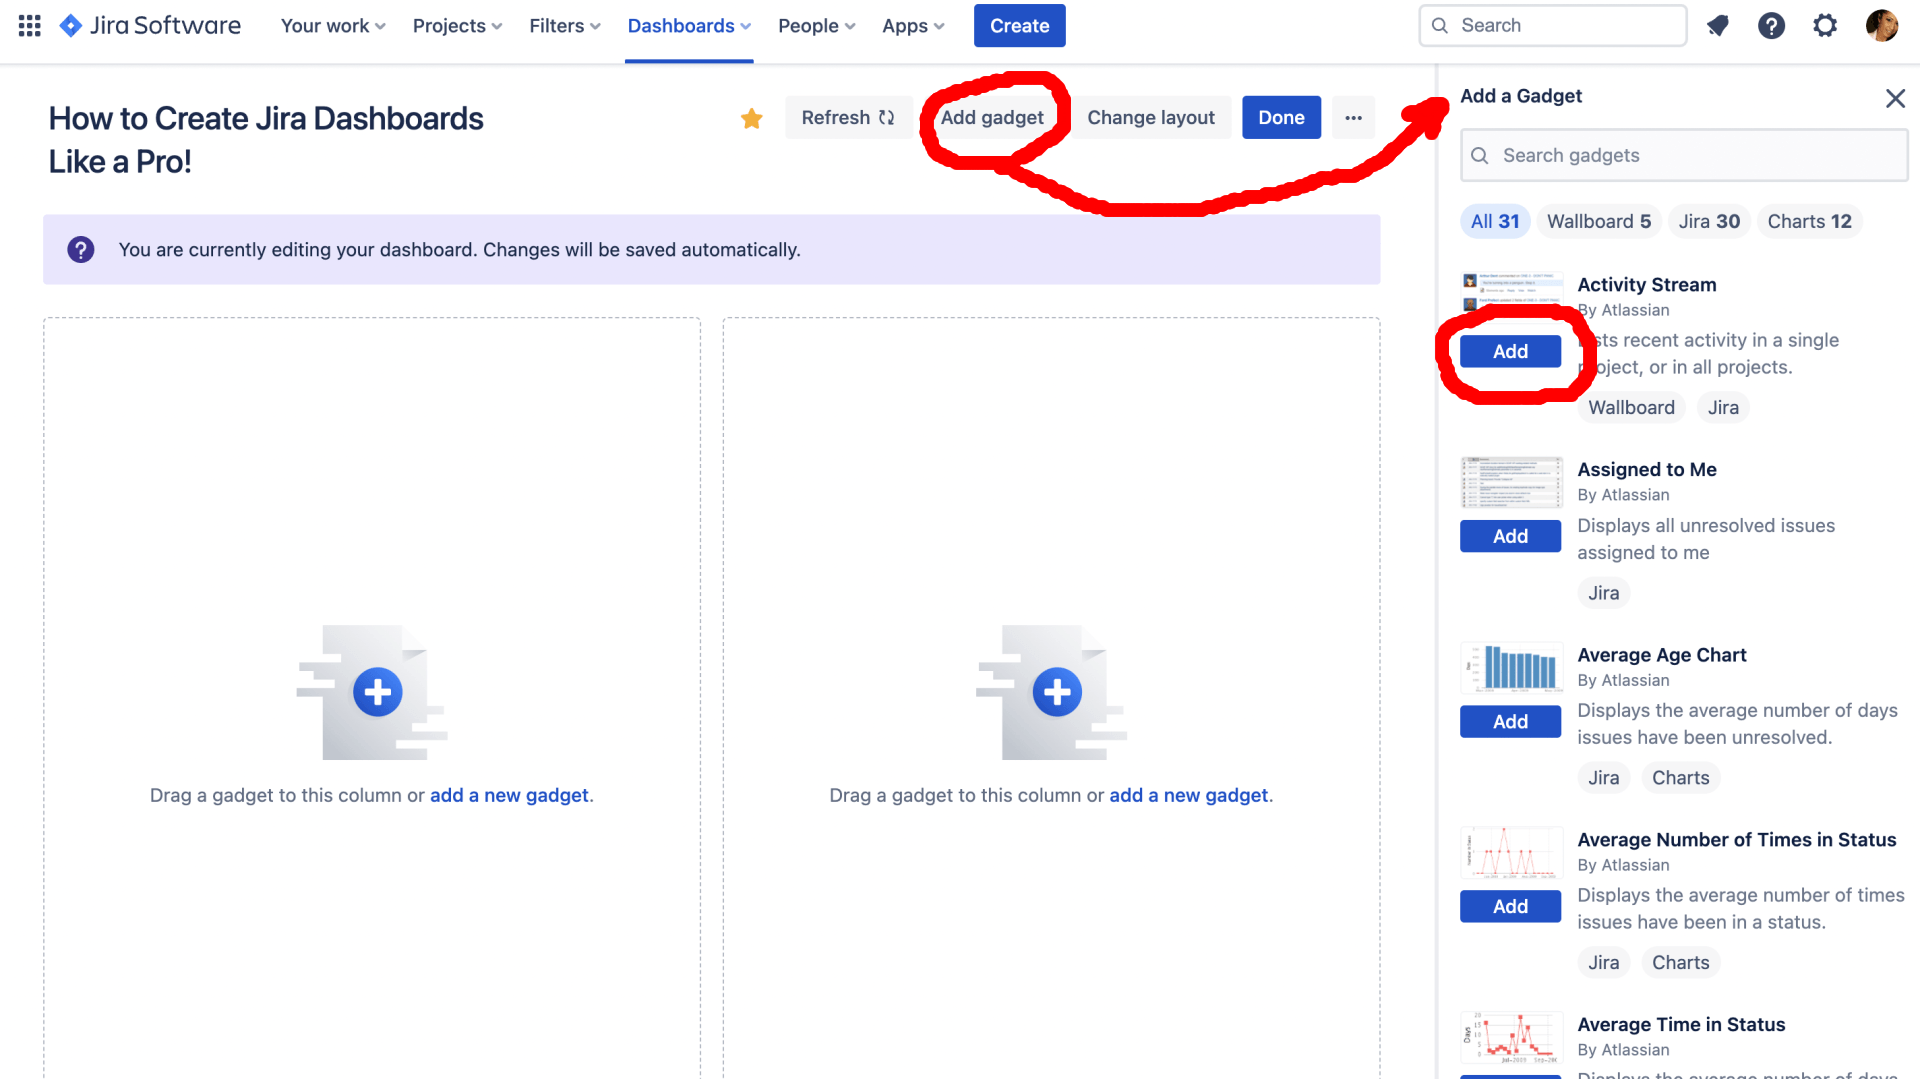Click Average Number of Times in Status thumbnail
Viewport: 1920px width, 1079px height.
(1511, 852)
